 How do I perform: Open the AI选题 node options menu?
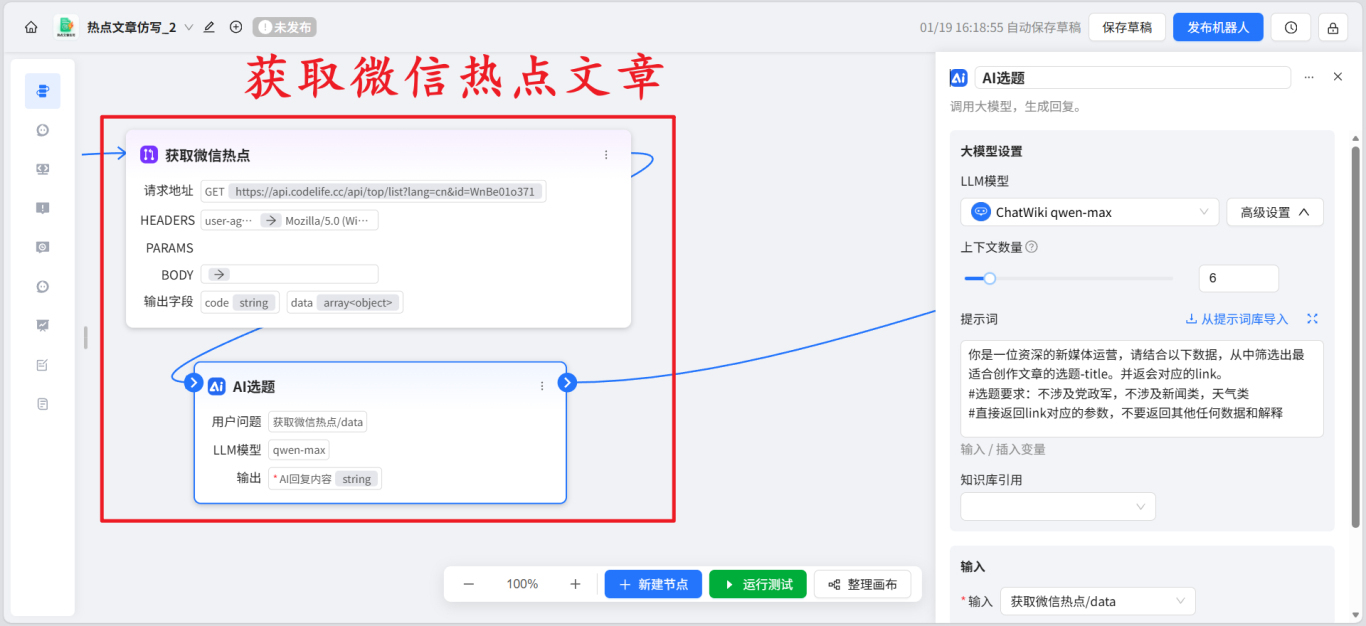point(542,384)
